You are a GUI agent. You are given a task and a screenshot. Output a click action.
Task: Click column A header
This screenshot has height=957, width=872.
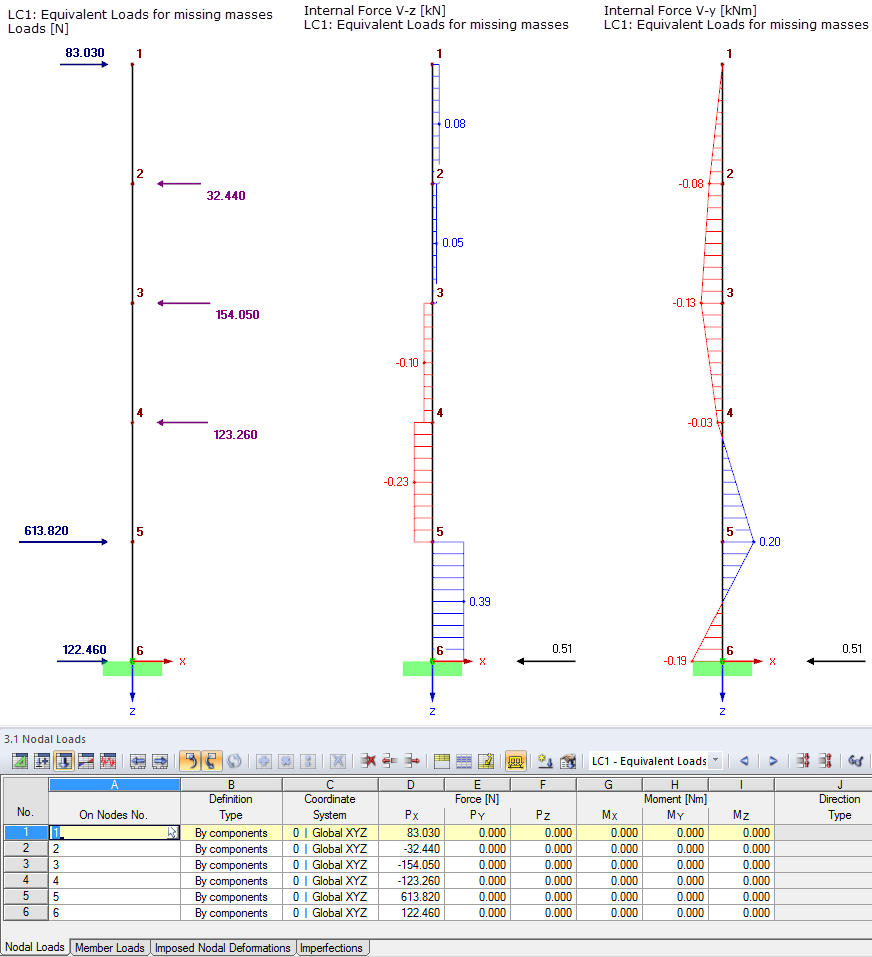[x=114, y=785]
